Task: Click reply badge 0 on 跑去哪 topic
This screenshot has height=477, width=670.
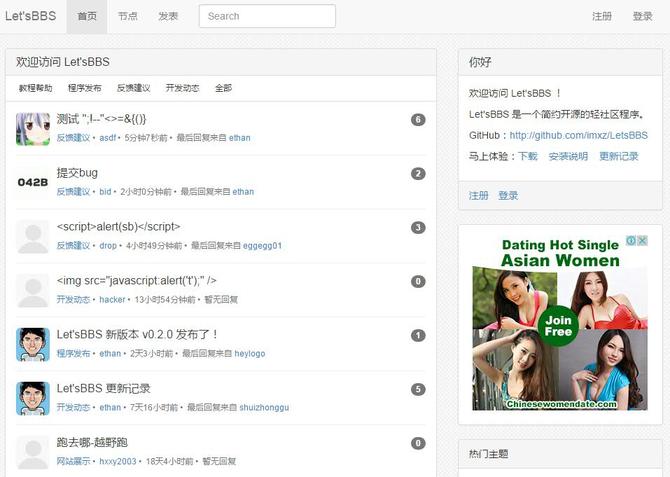Action: 418,443
